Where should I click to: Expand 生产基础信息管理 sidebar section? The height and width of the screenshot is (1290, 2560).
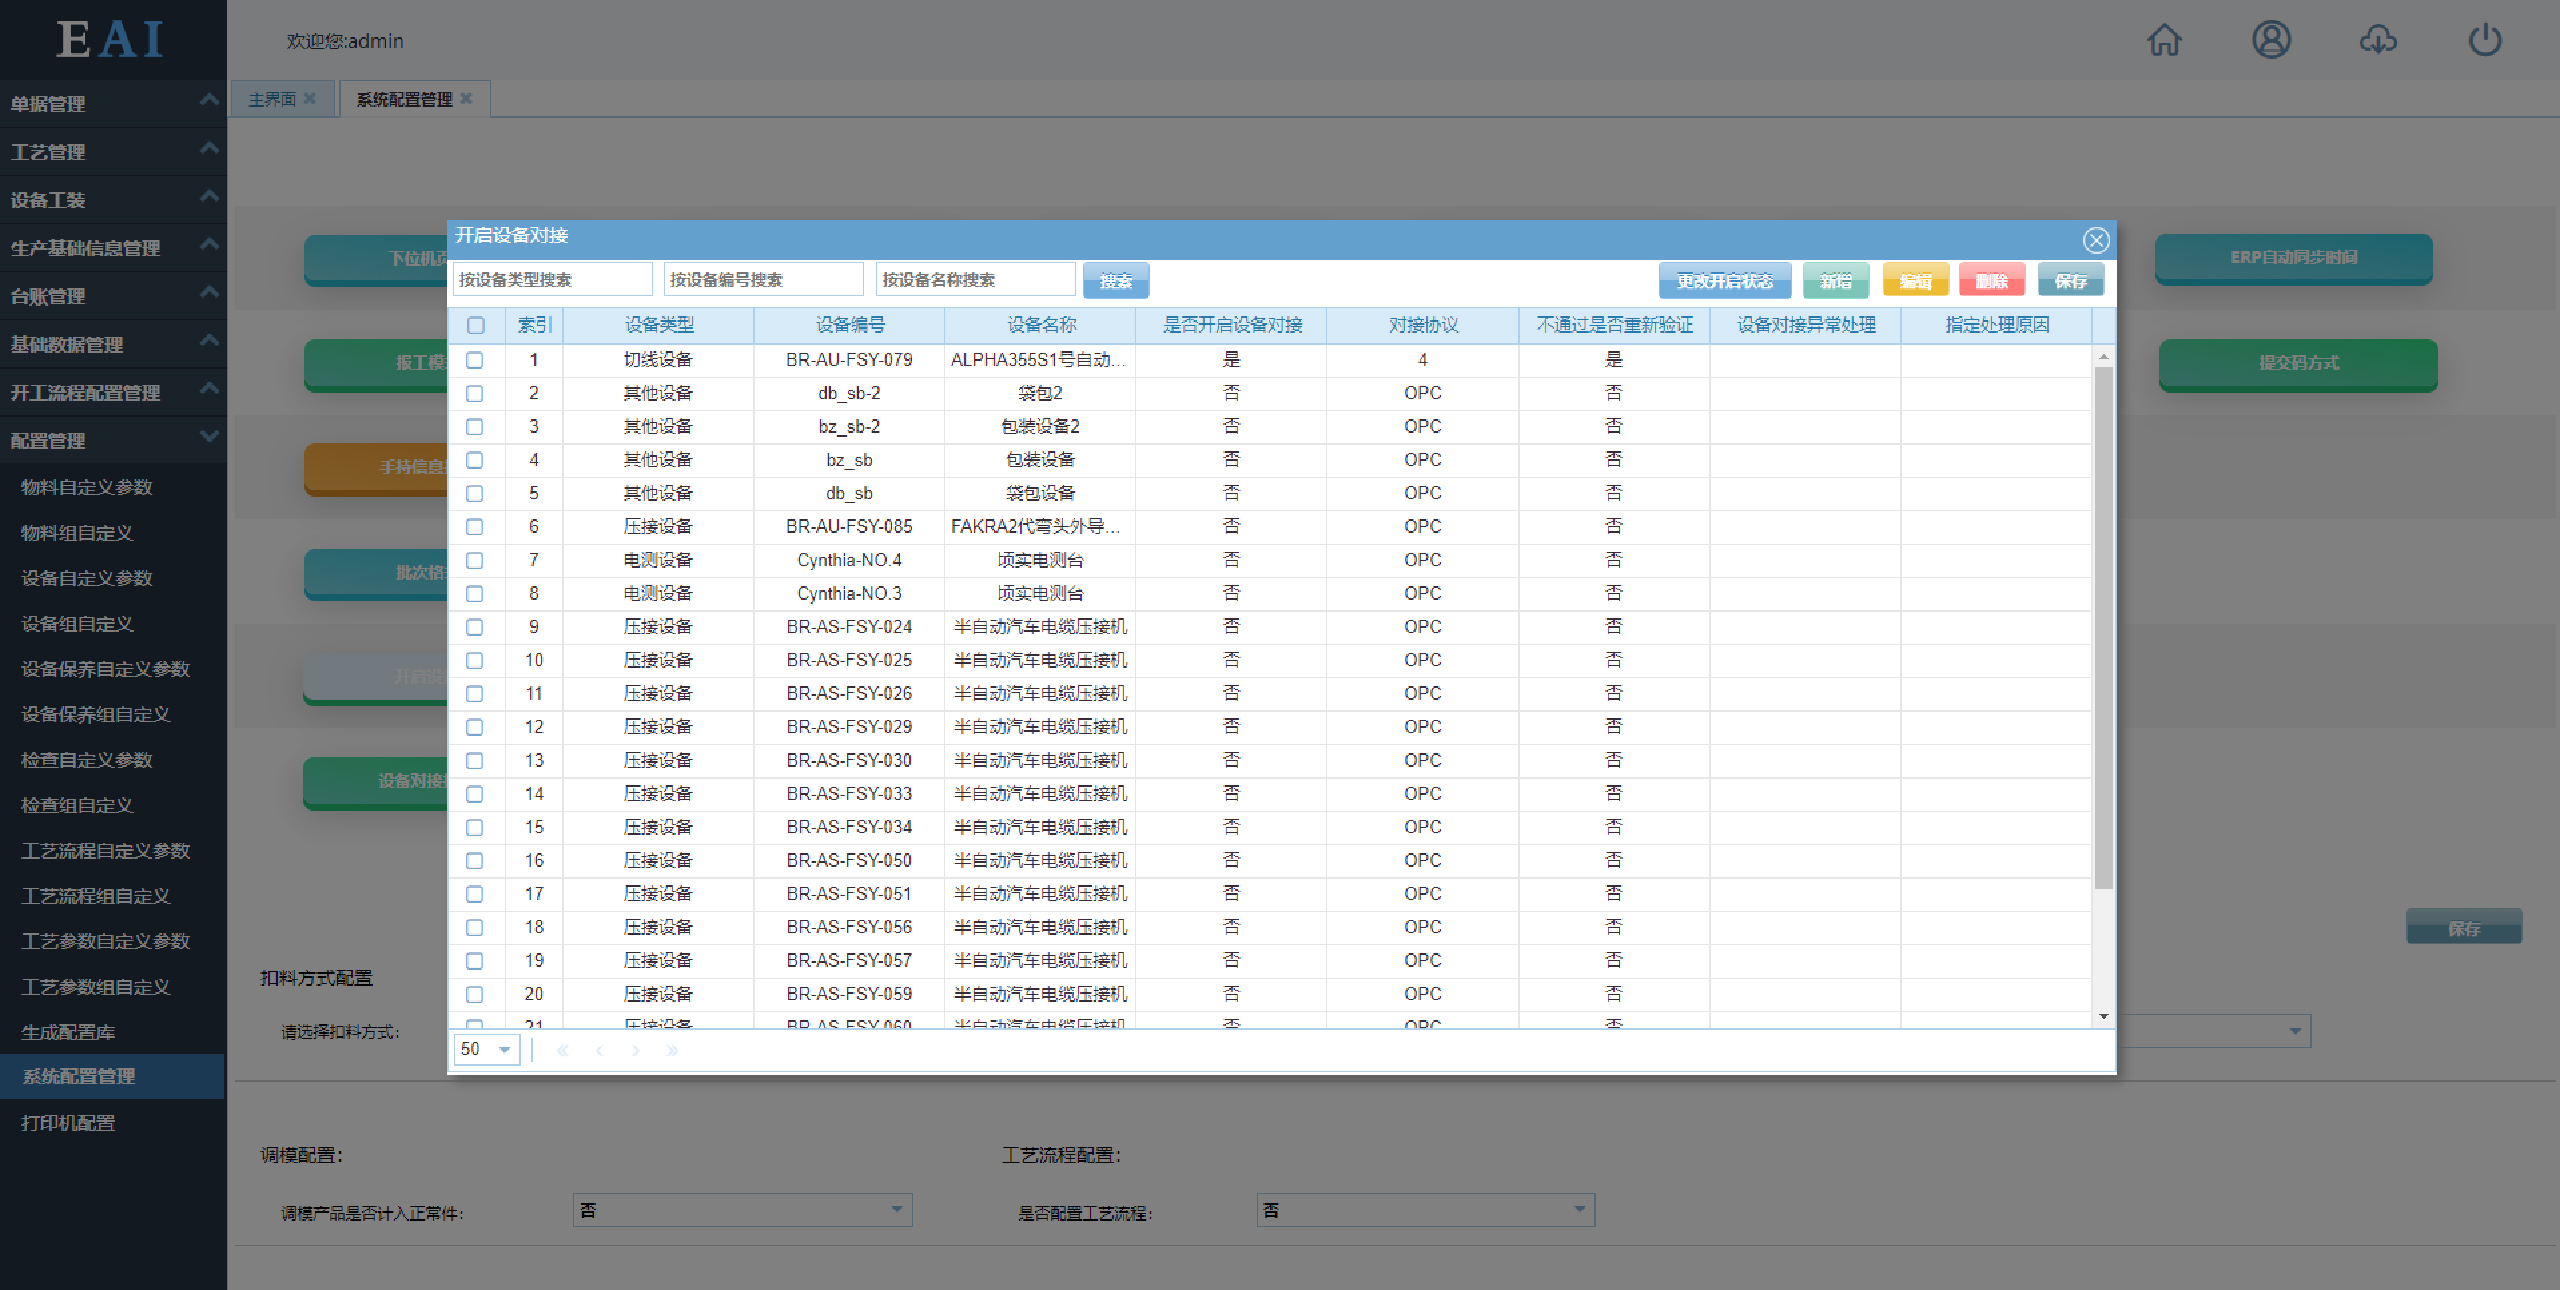(x=112, y=247)
